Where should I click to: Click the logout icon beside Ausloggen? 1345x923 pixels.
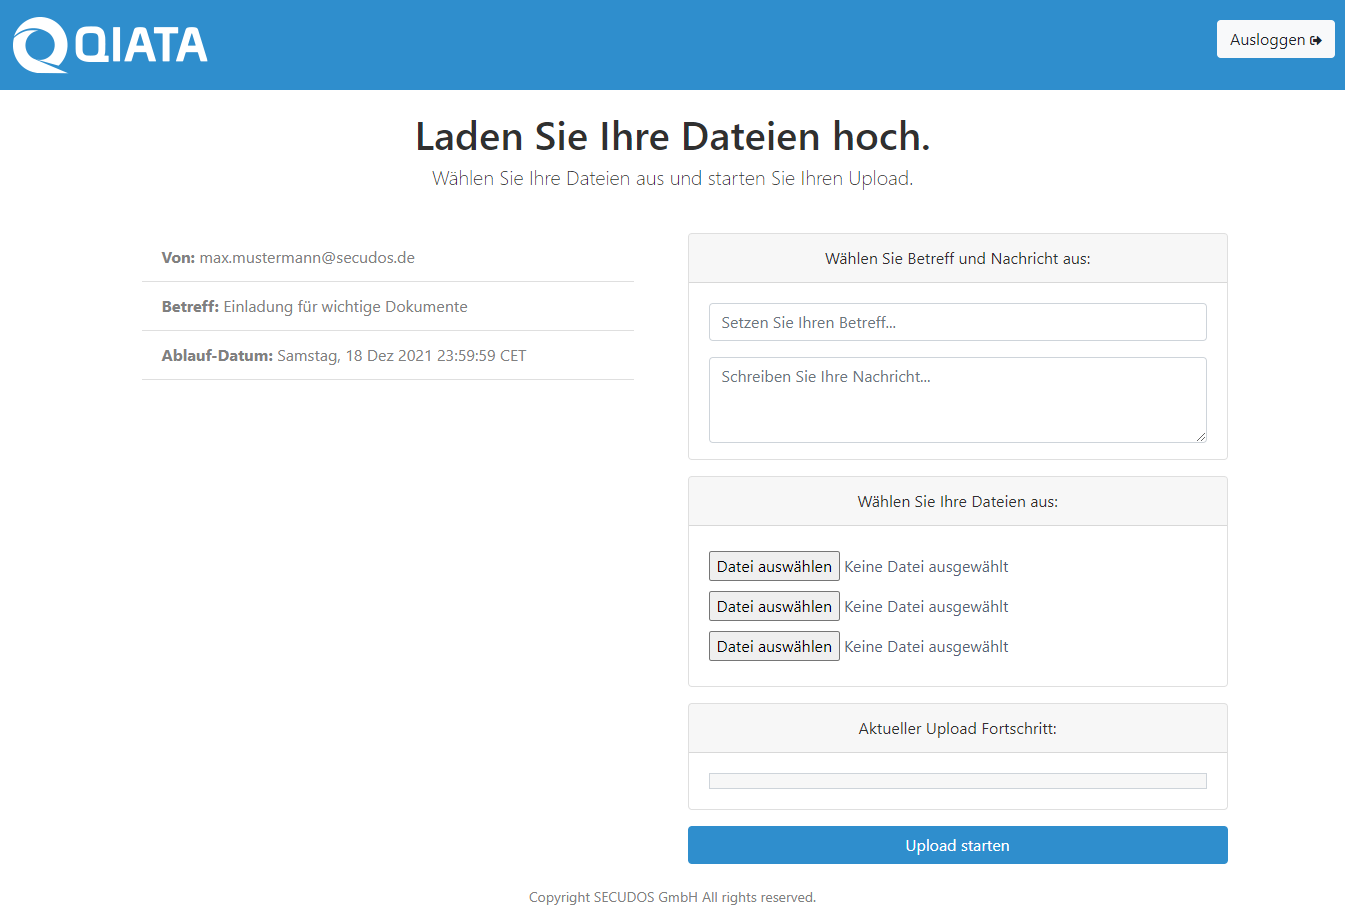tap(1318, 39)
